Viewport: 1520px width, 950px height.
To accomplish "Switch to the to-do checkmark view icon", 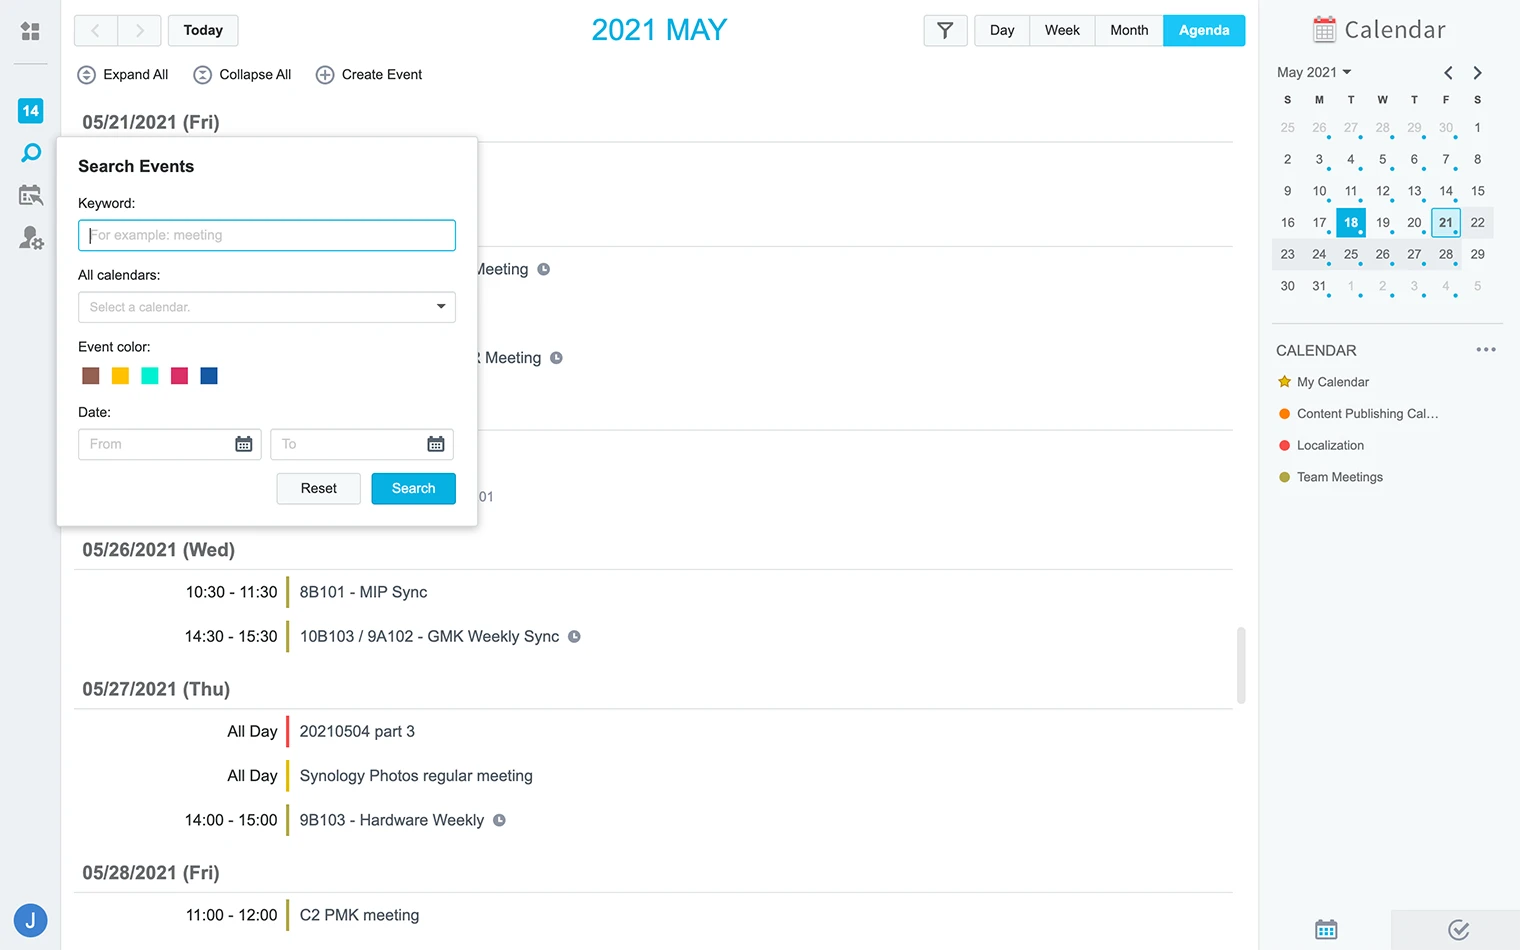I will pos(1458,930).
